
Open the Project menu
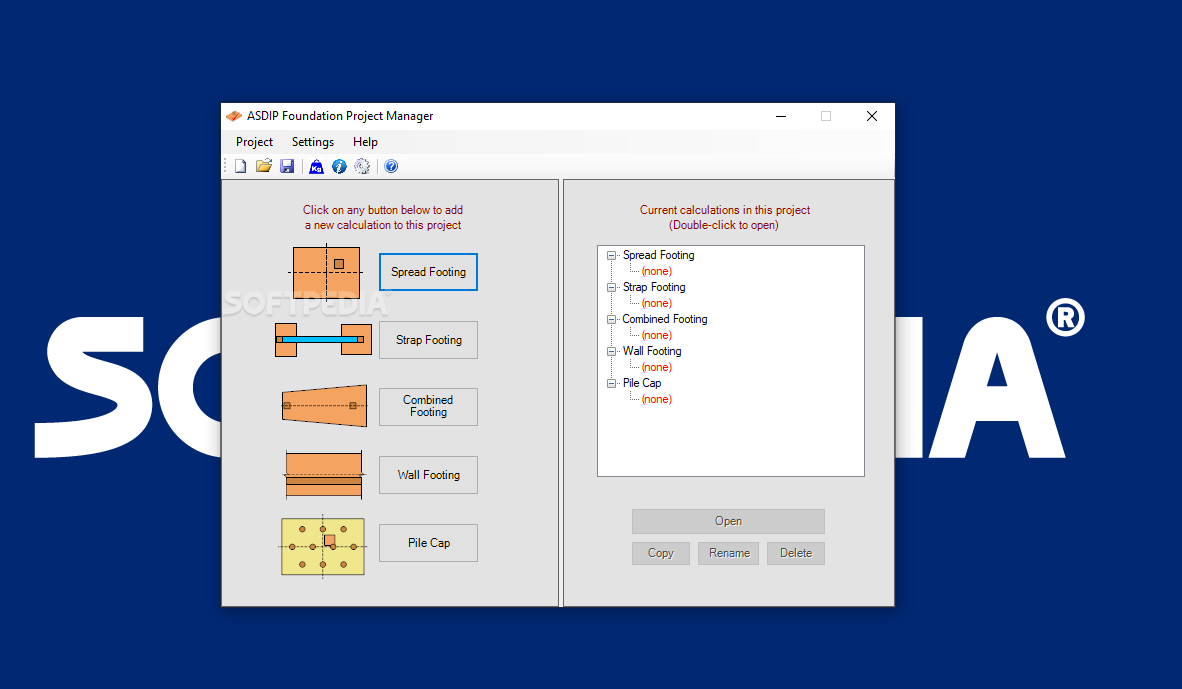(254, 142)
